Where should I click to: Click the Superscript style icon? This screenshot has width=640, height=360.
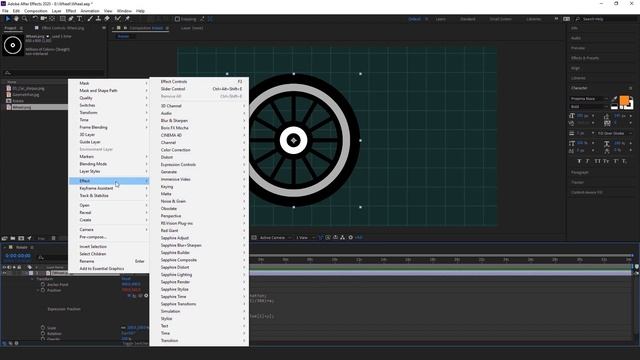[616, 161]
